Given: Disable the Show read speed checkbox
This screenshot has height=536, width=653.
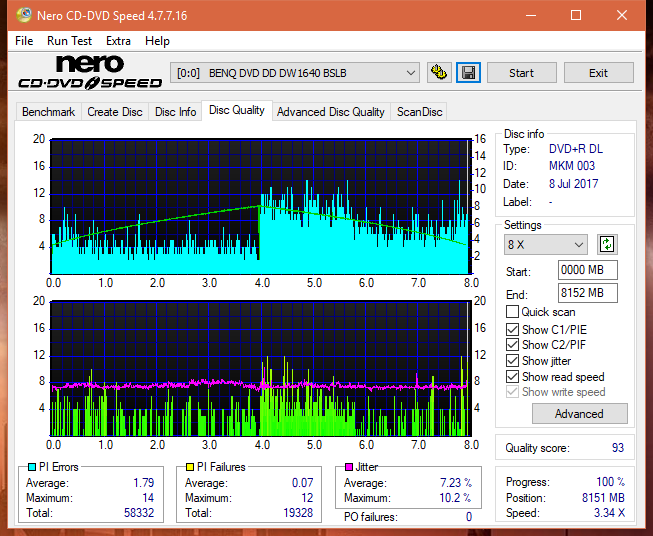Looking at the screenshot, I should (512, 376).
